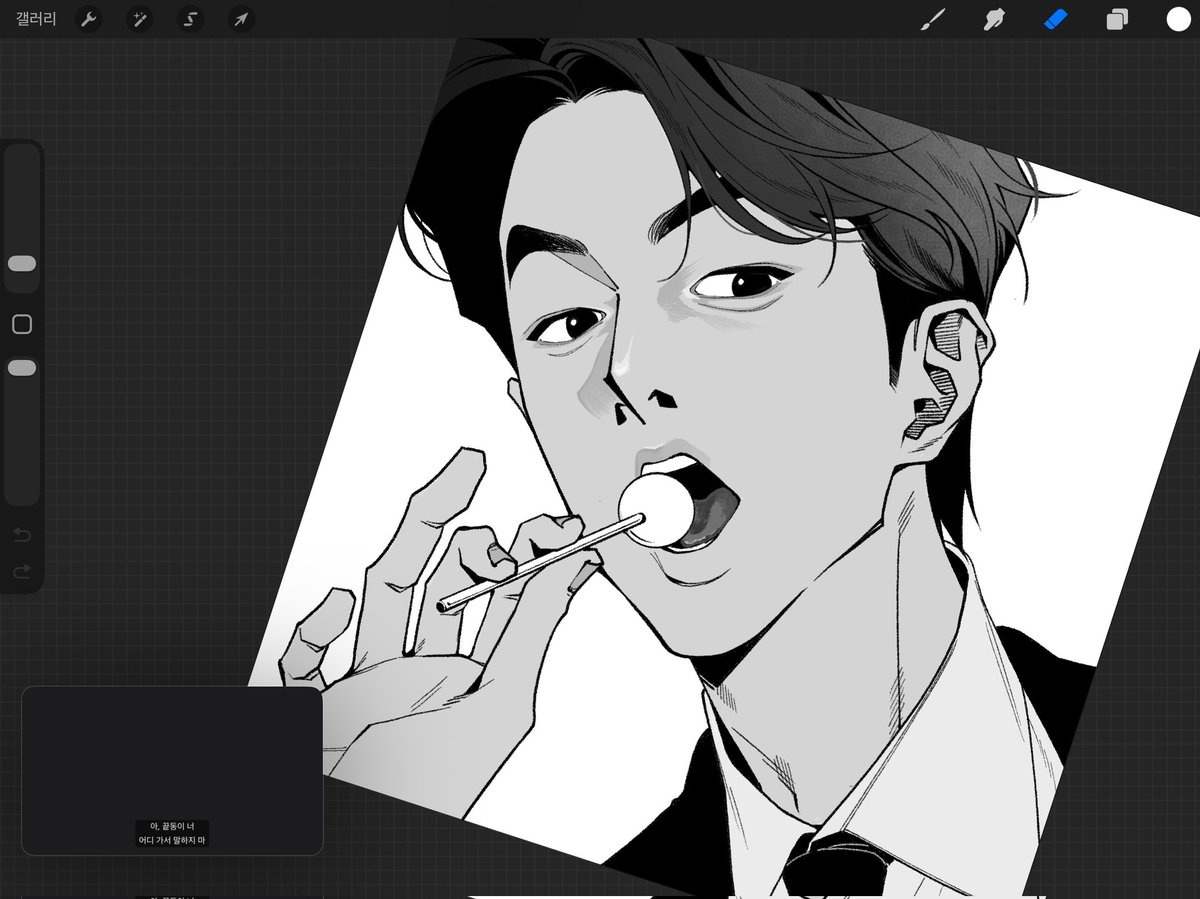Select the blue Eraser tool

coord(1056,19)
